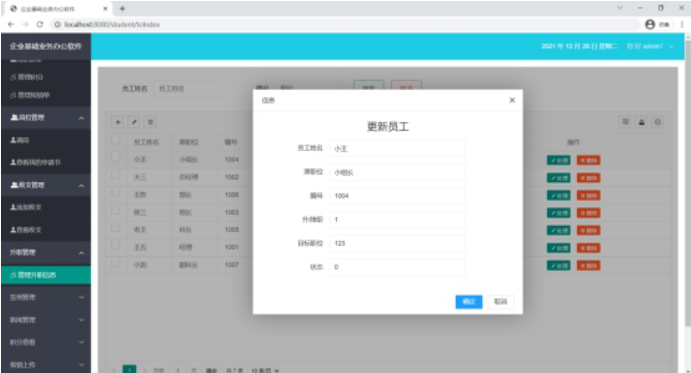This screenshot has height=373, width=691.
Task: Click red delete button in row 1006
Action: (x=588, y=195)
